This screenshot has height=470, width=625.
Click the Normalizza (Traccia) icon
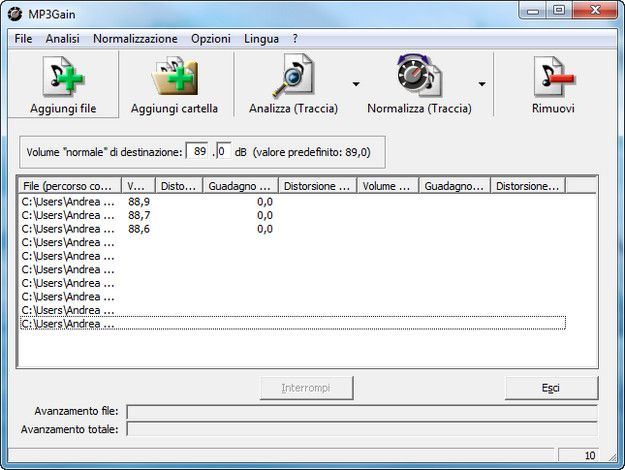click(419, 78)
